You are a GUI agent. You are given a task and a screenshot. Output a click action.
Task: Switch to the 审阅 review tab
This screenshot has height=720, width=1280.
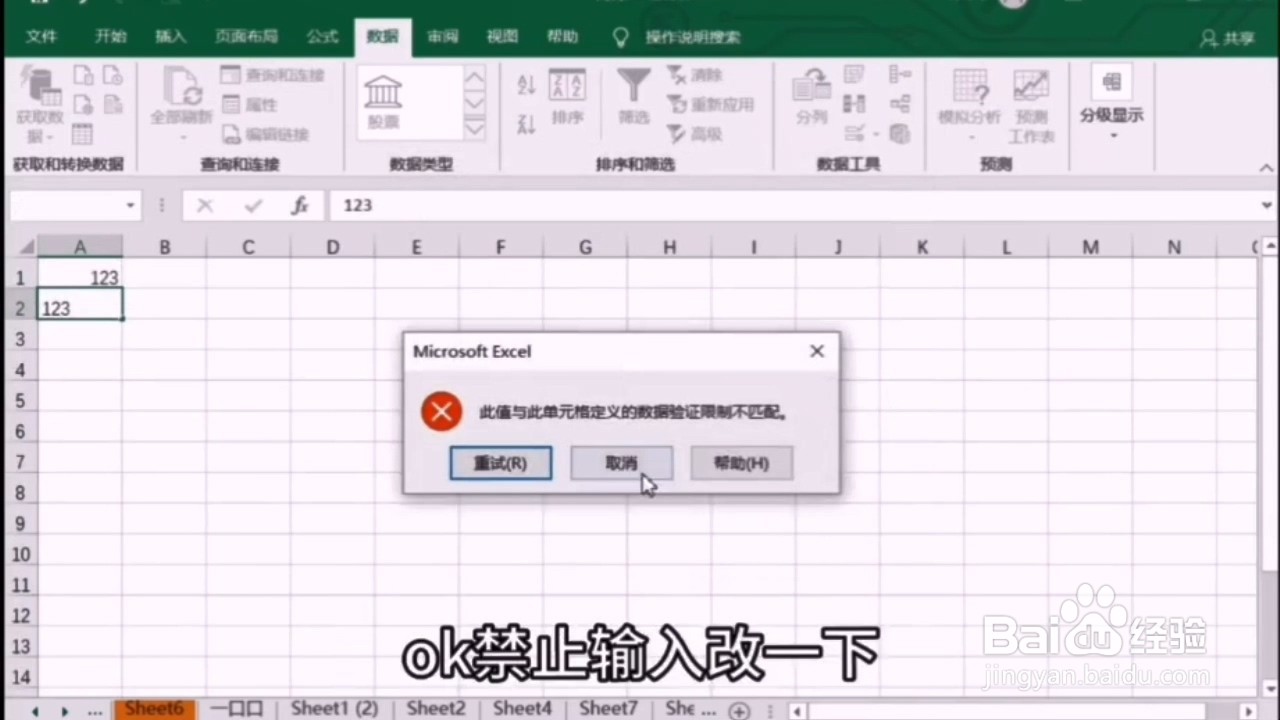point(443,37)
